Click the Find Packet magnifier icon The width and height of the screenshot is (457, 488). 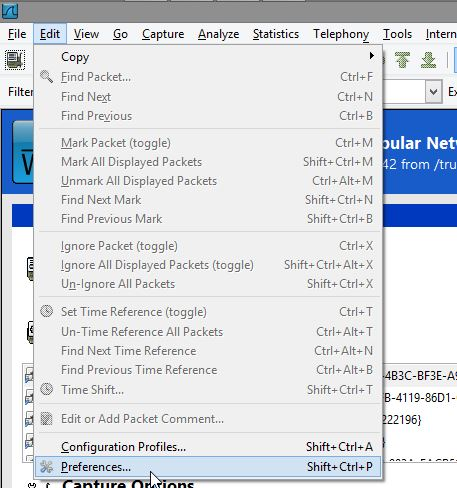click(x=46, y=77)
